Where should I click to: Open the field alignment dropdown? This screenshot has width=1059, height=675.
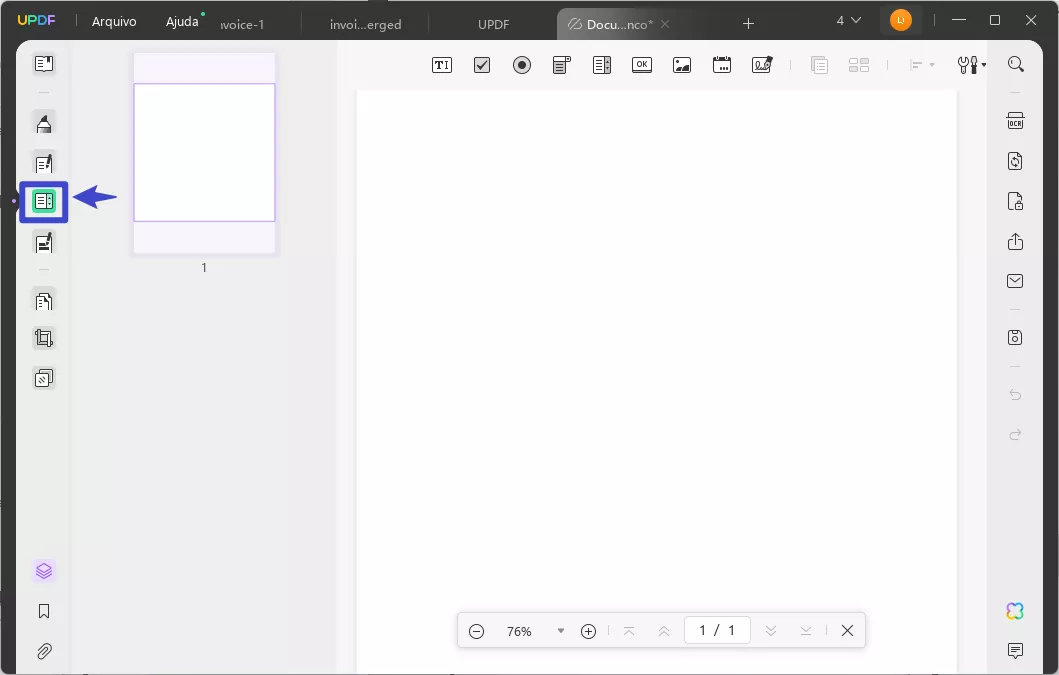click(918, 65)
